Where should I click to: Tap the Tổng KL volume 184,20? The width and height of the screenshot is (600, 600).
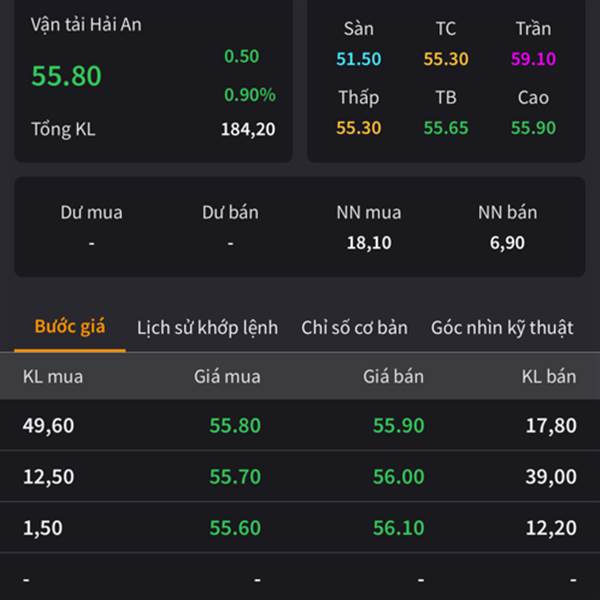click(248, 129)
